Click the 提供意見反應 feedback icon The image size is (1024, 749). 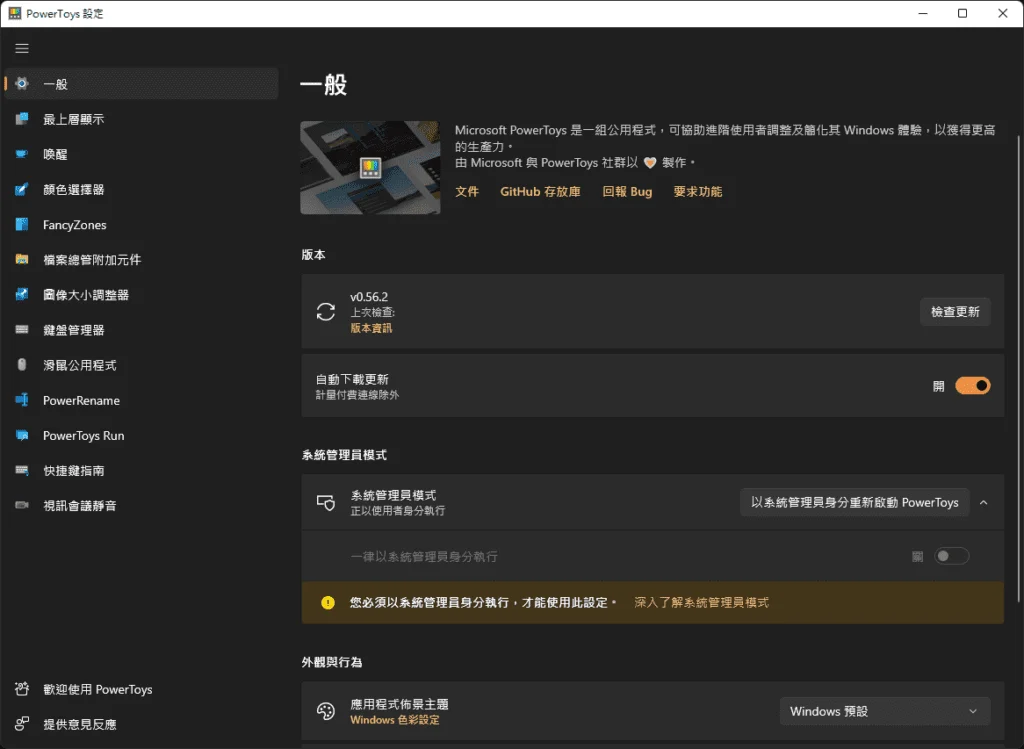point(22,724)
